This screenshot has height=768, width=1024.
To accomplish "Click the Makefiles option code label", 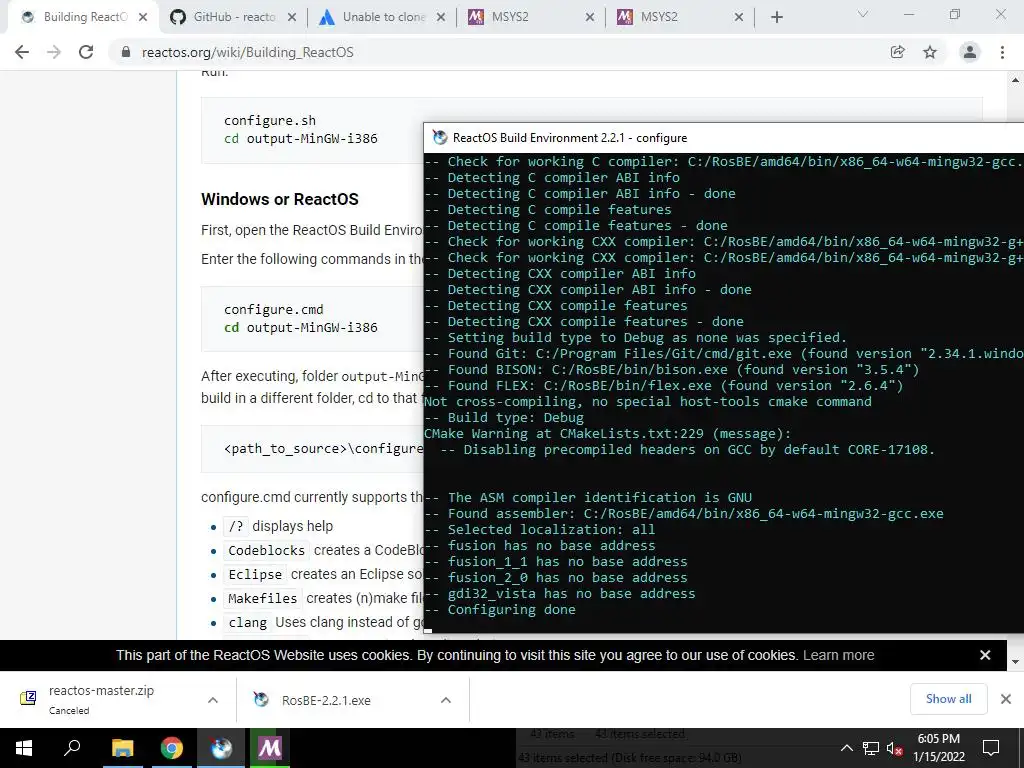I will point(263,599).
